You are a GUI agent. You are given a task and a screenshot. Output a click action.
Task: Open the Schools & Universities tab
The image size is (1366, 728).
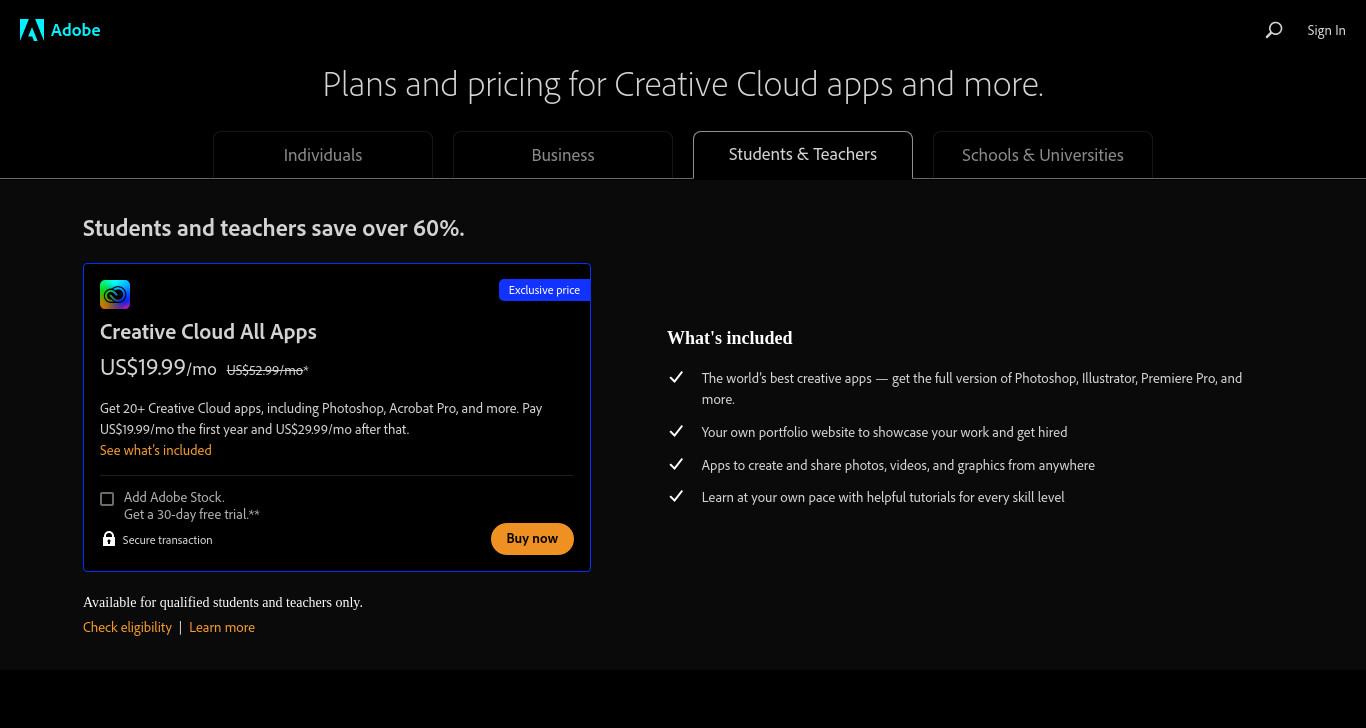tap(1043, 155)
